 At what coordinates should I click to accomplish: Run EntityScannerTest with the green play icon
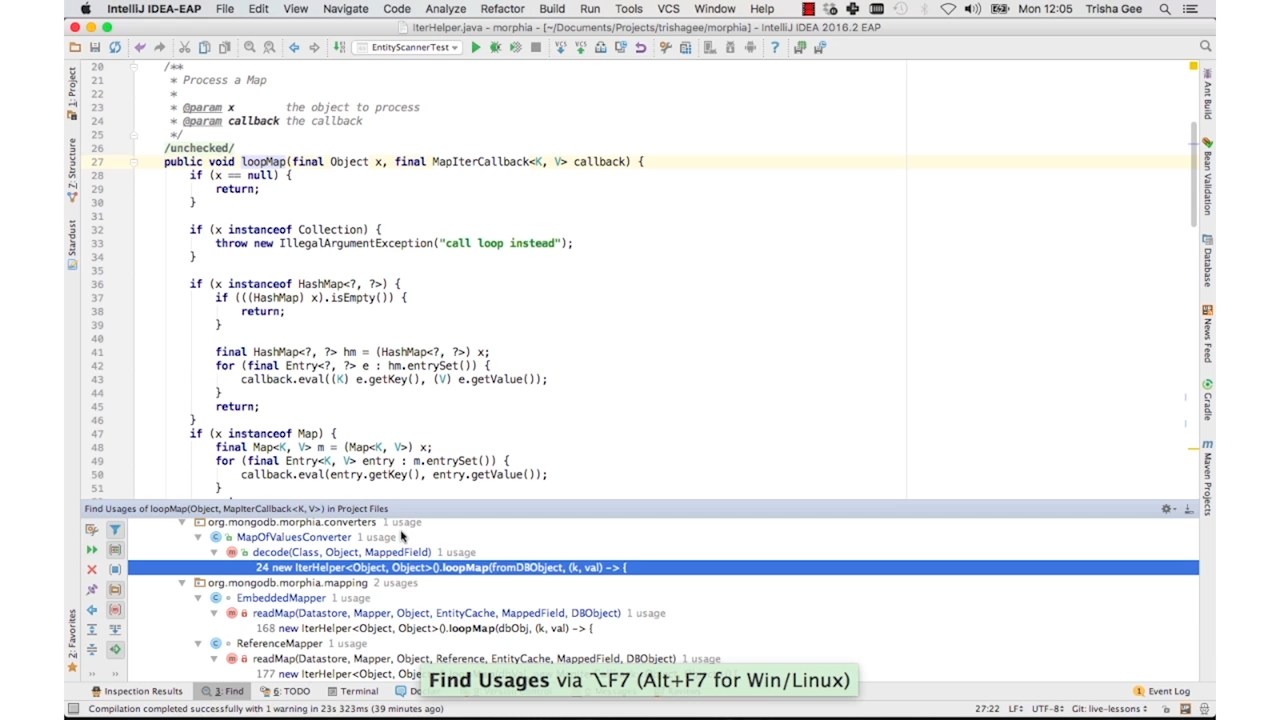(x=476, y=47)
